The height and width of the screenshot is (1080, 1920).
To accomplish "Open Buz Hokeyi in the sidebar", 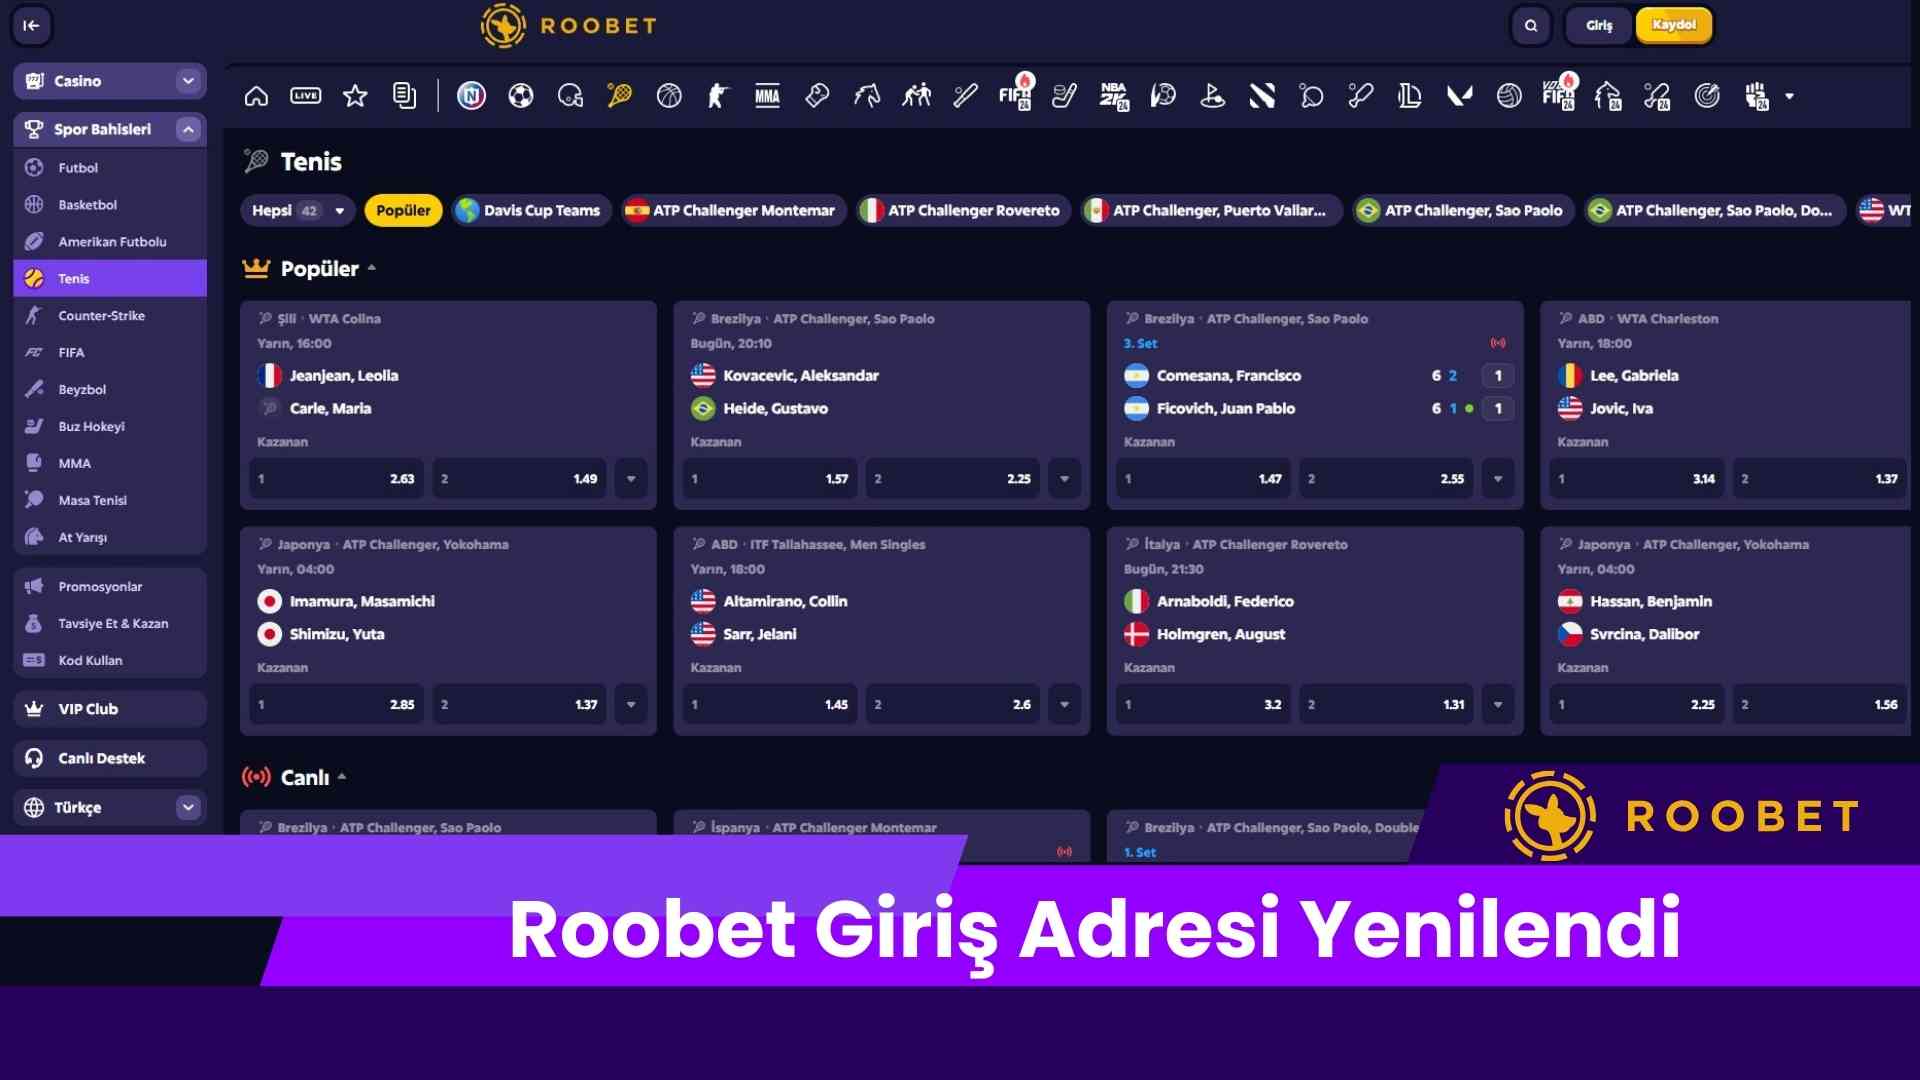I will pyautogui.click(x=110, y=426).
